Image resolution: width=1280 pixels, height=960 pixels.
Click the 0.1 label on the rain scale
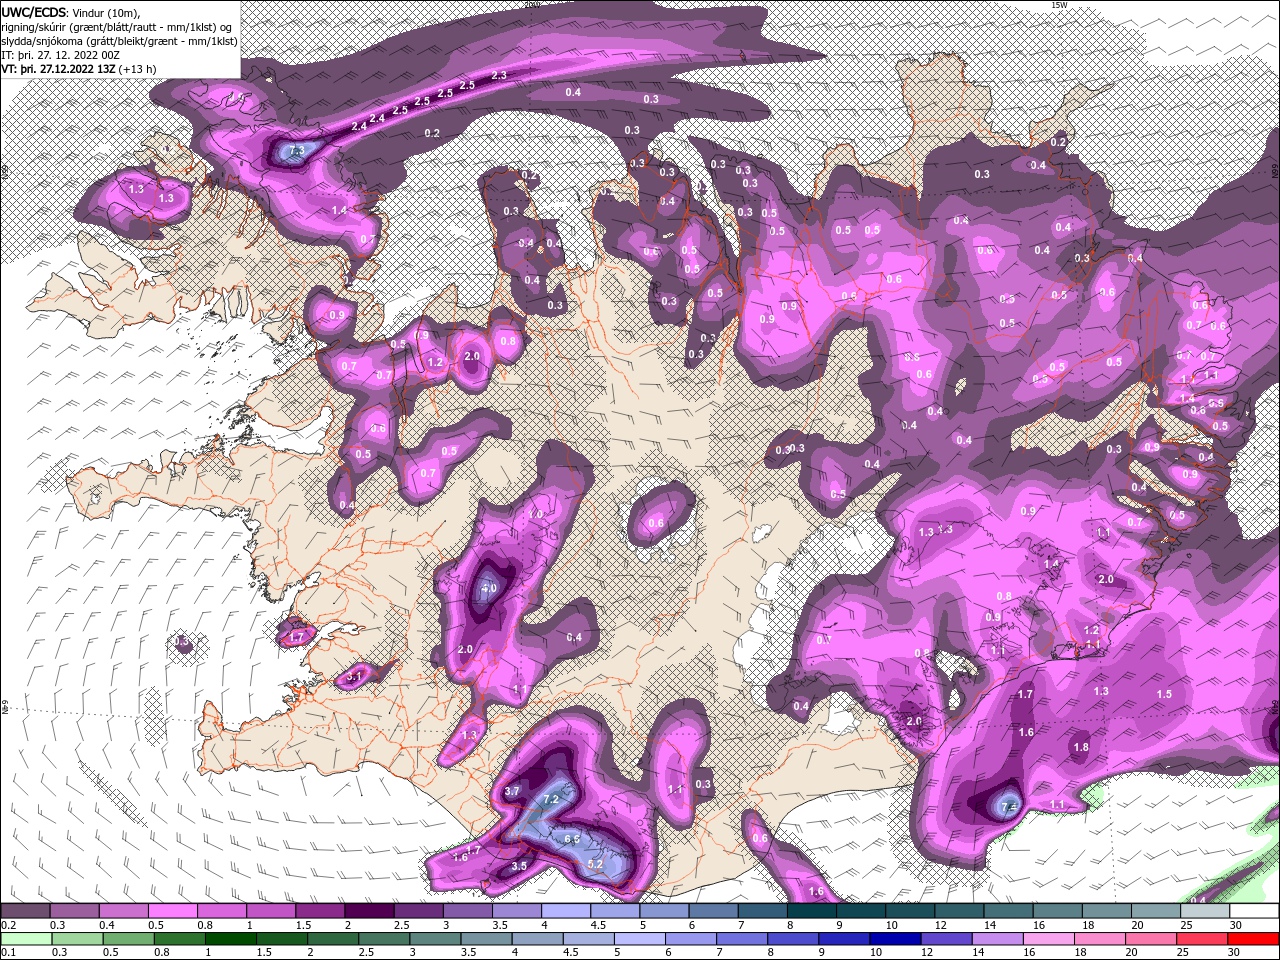click(x=8, y=953)
